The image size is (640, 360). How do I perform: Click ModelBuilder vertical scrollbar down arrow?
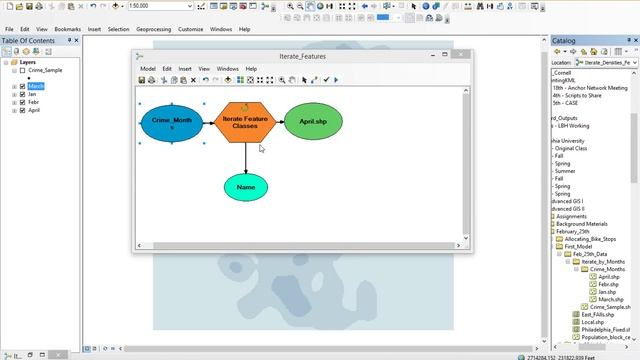[x=466, y=238]
